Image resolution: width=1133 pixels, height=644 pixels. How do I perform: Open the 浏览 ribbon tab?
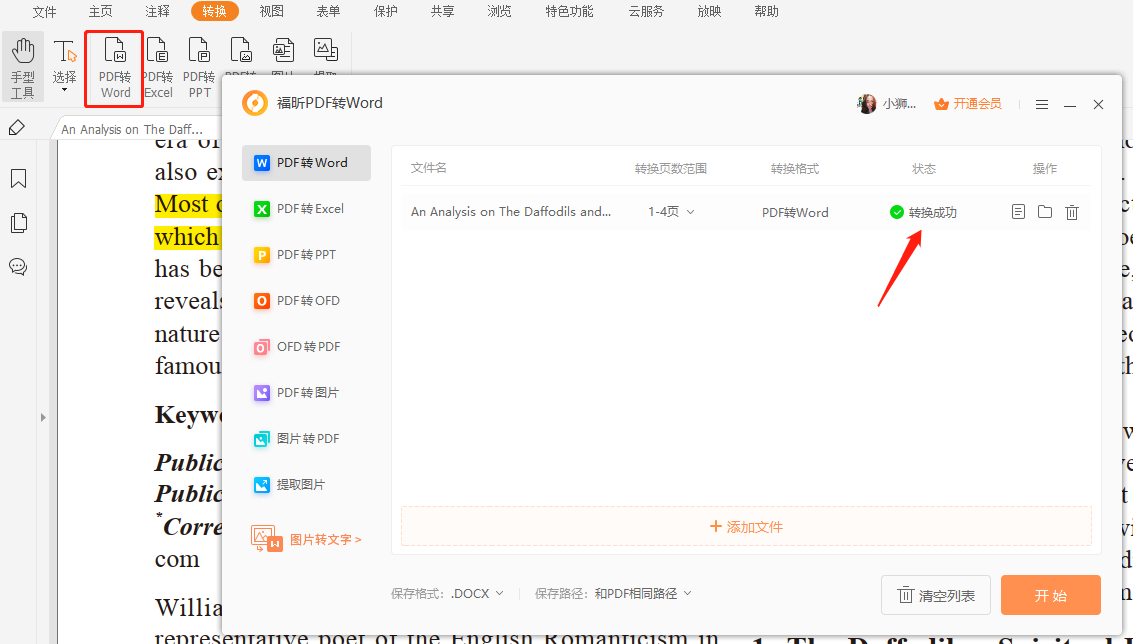[499, 12]
